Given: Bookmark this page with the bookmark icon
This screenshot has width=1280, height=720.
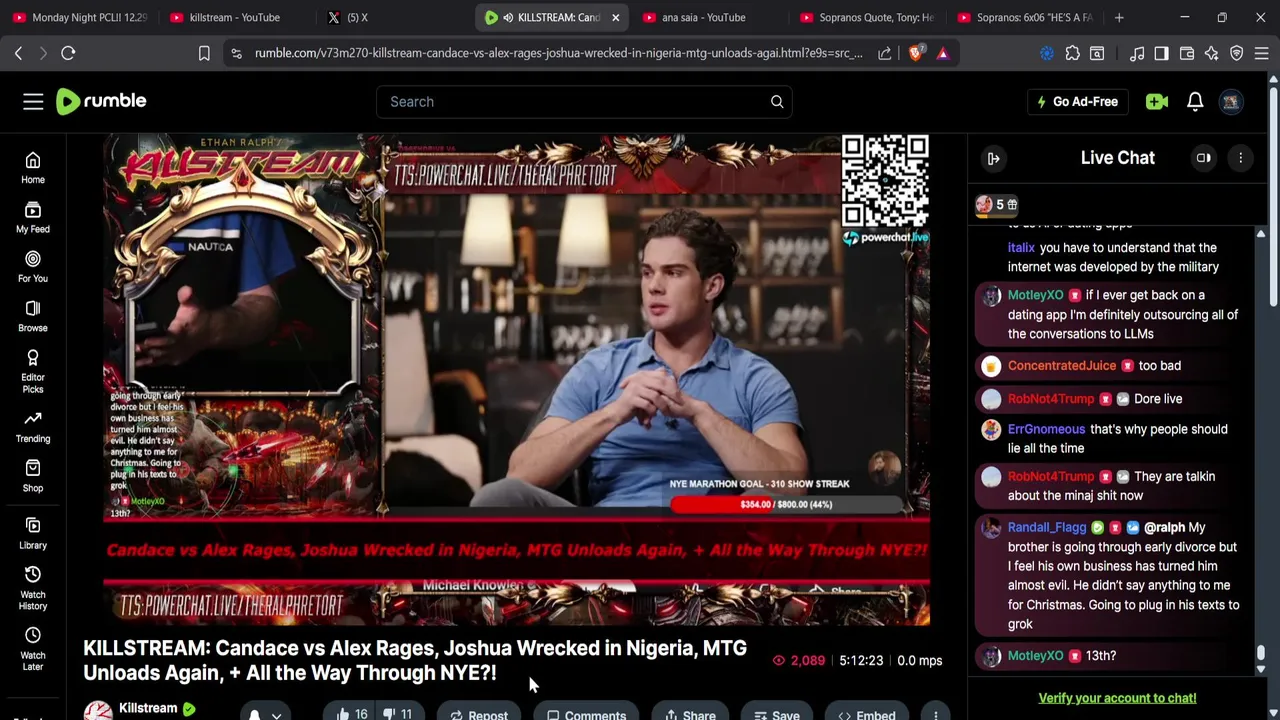Looking at the screenshot, I should 204,53.
